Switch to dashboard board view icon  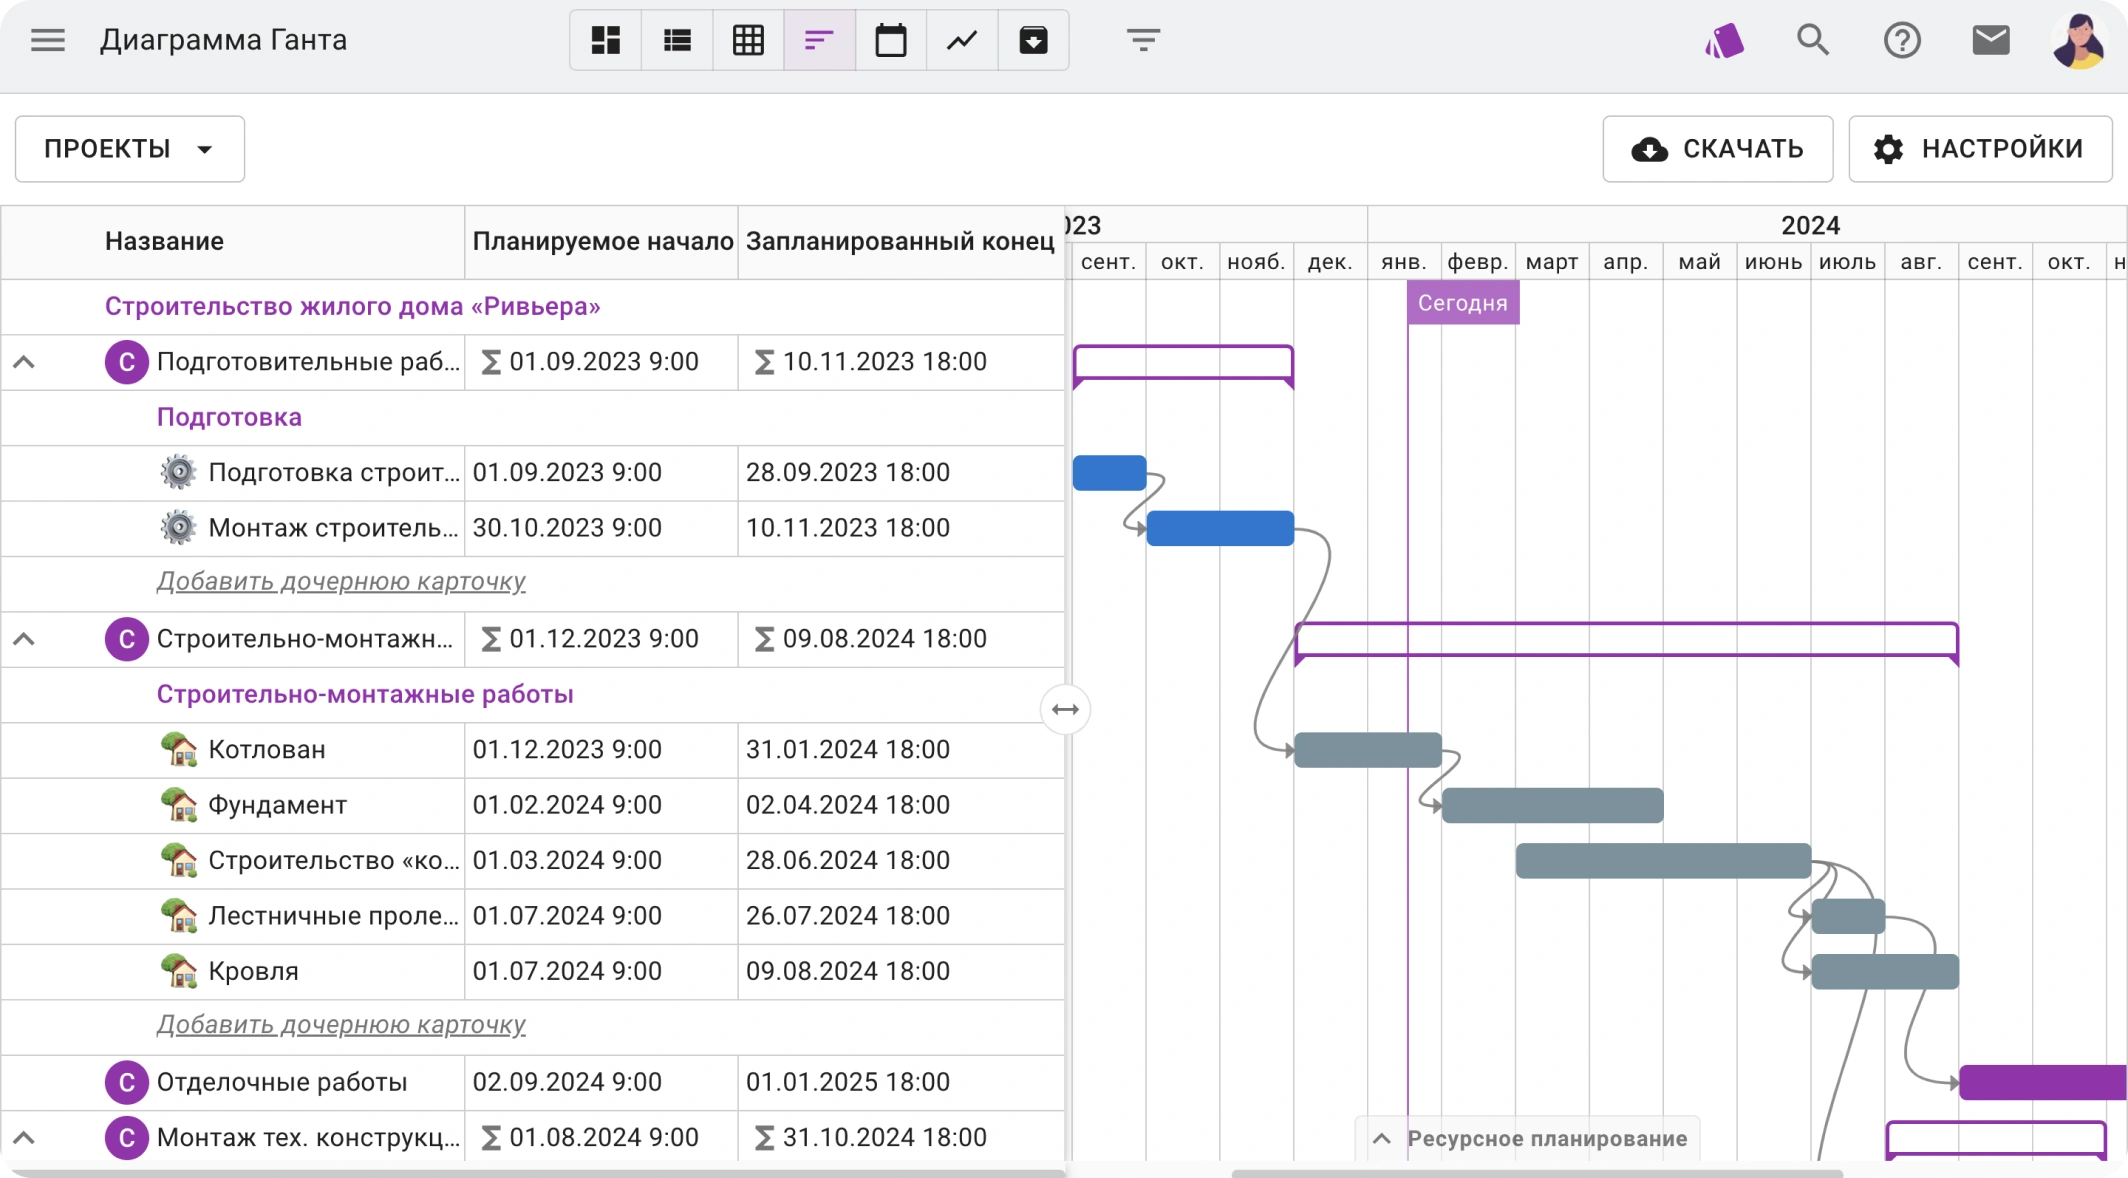605,40
